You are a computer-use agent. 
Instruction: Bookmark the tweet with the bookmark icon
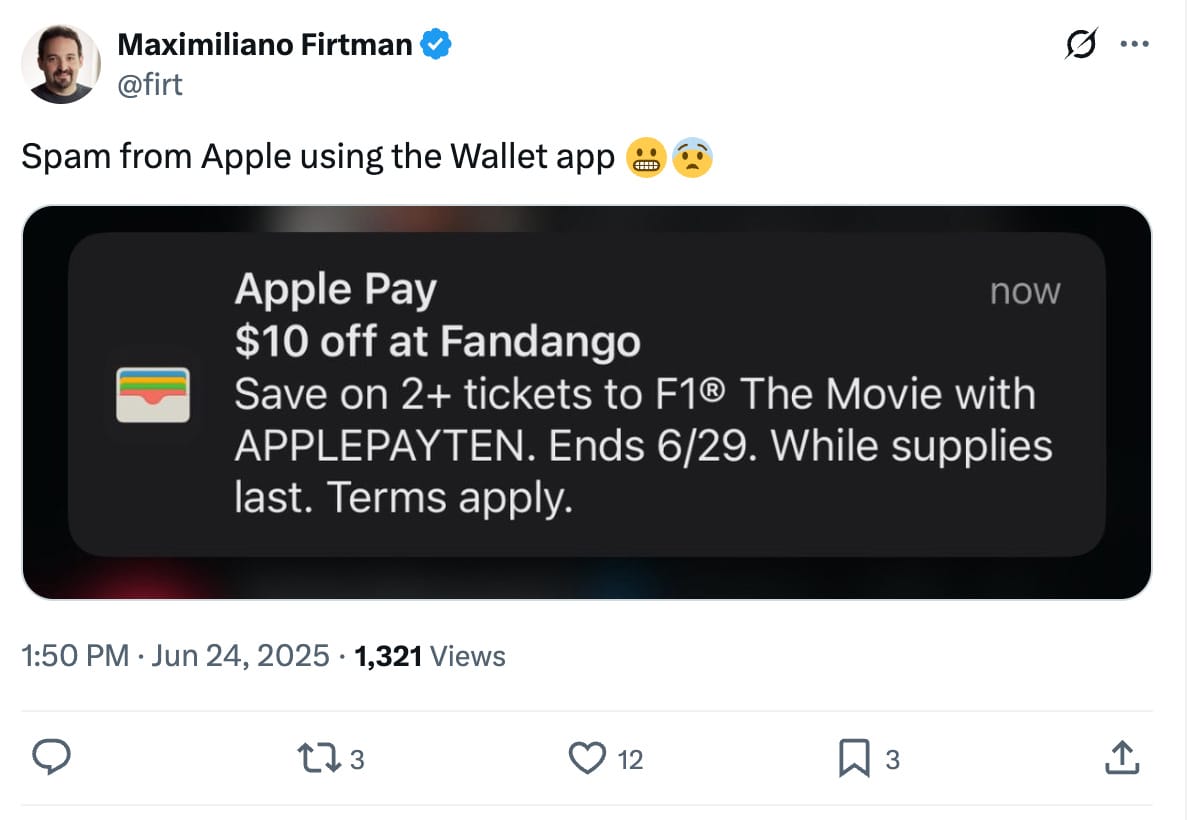854,758
